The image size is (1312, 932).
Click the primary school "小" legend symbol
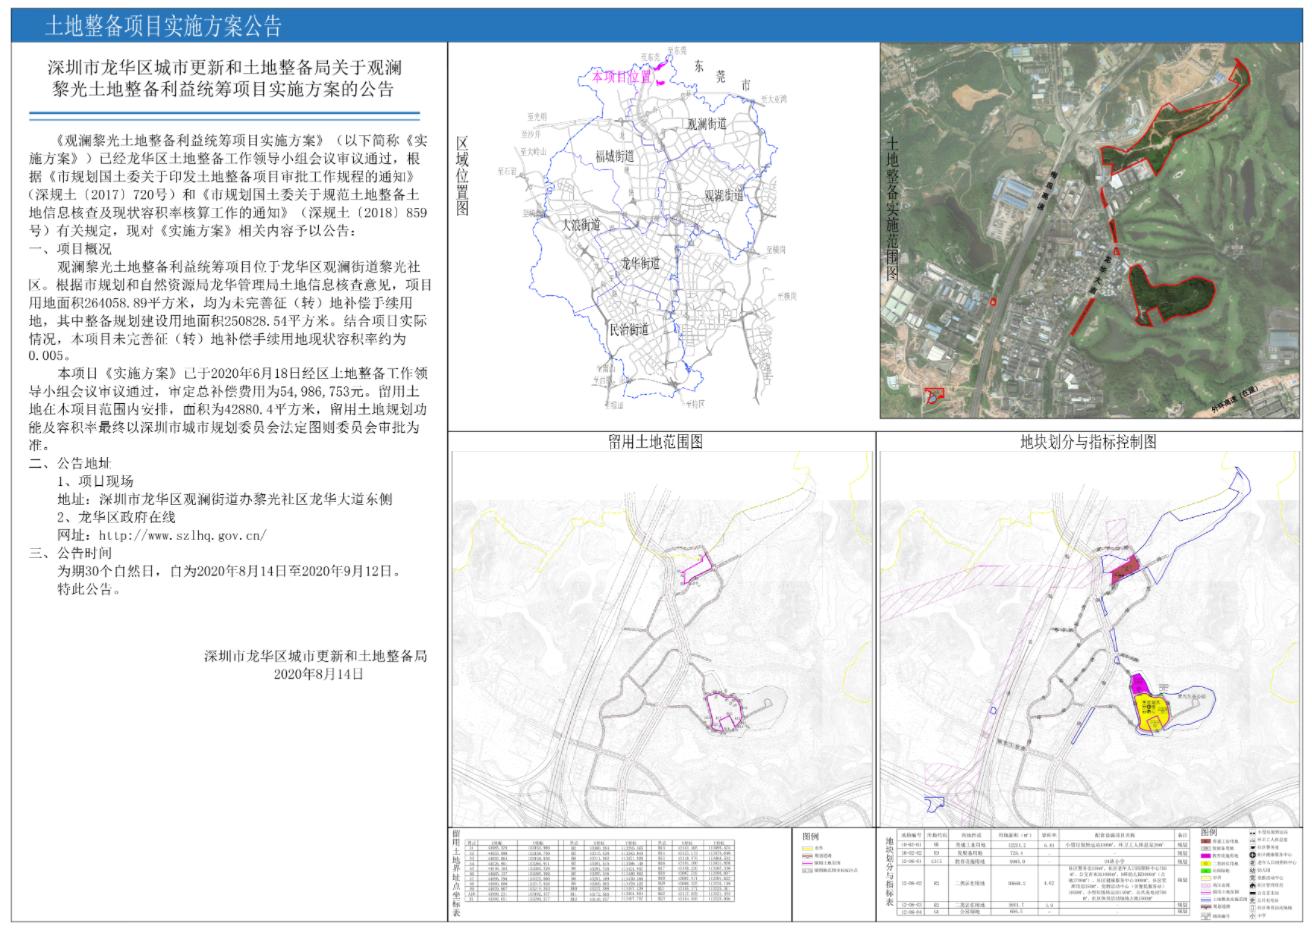click(1252, 914)
